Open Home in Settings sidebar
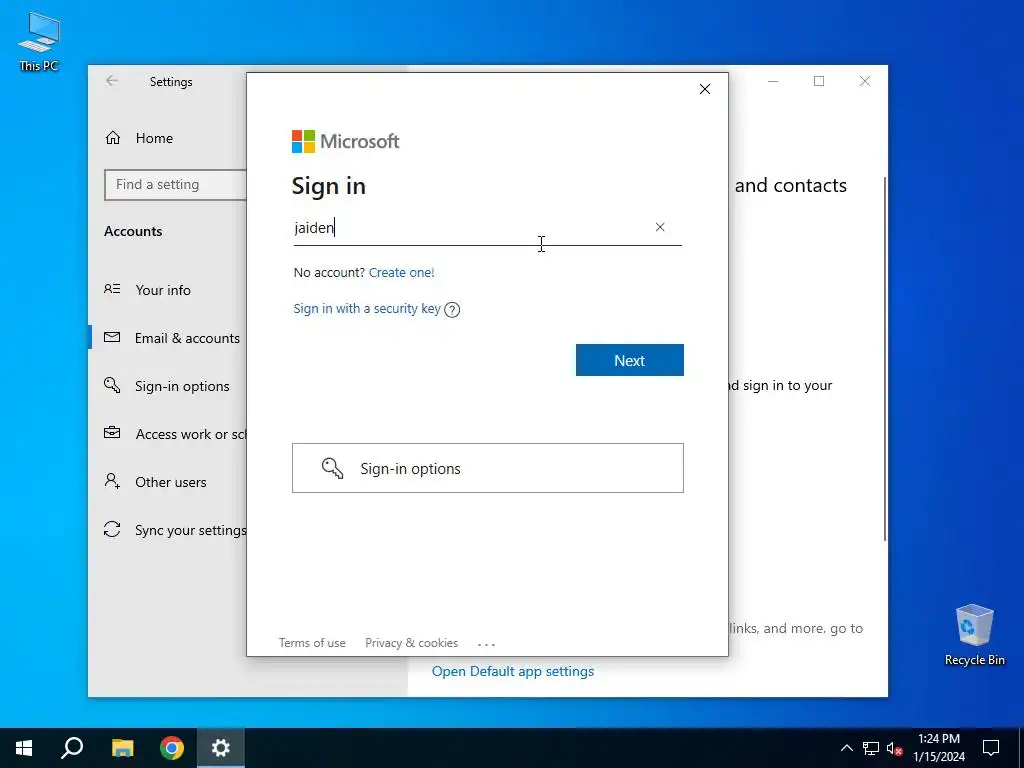Image resolution: width=1024 pixels, height=768 pixels. pyautogui.click(x=154, y=138)
